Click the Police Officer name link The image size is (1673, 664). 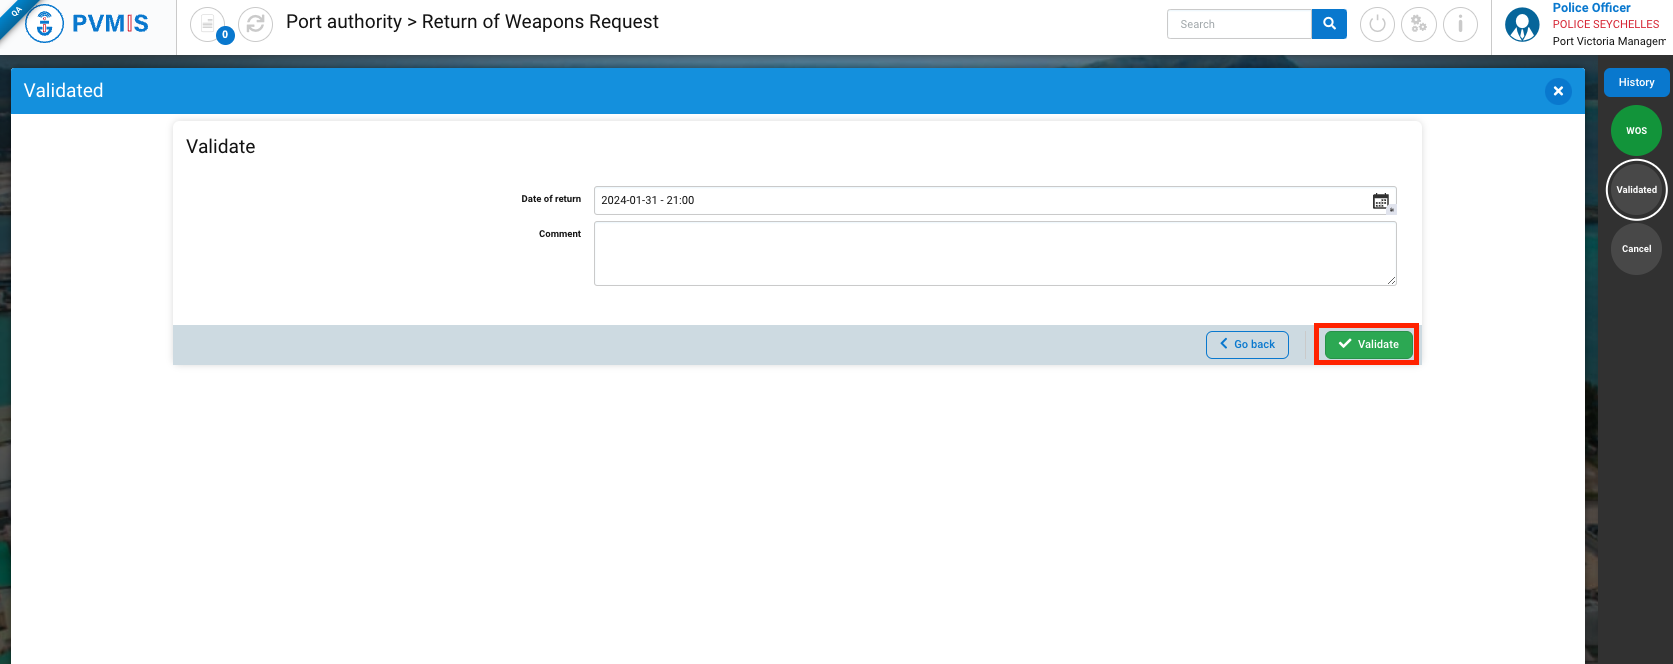point(1591,8)
